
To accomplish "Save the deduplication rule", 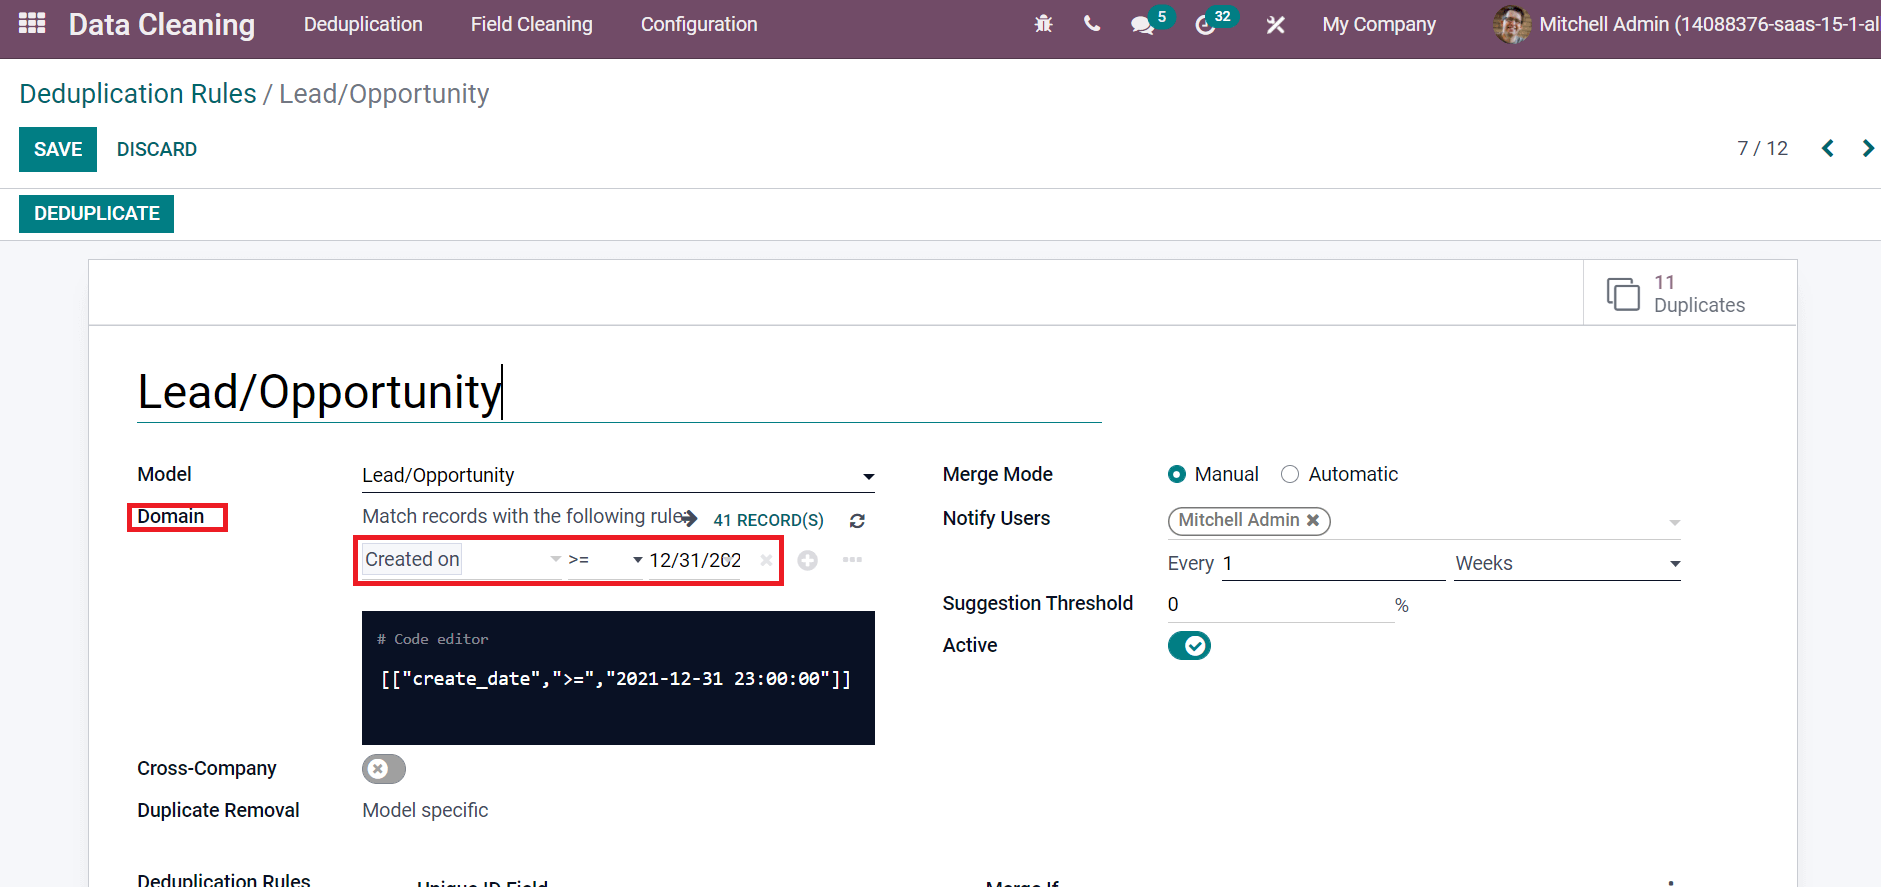I will click(58, 149).
